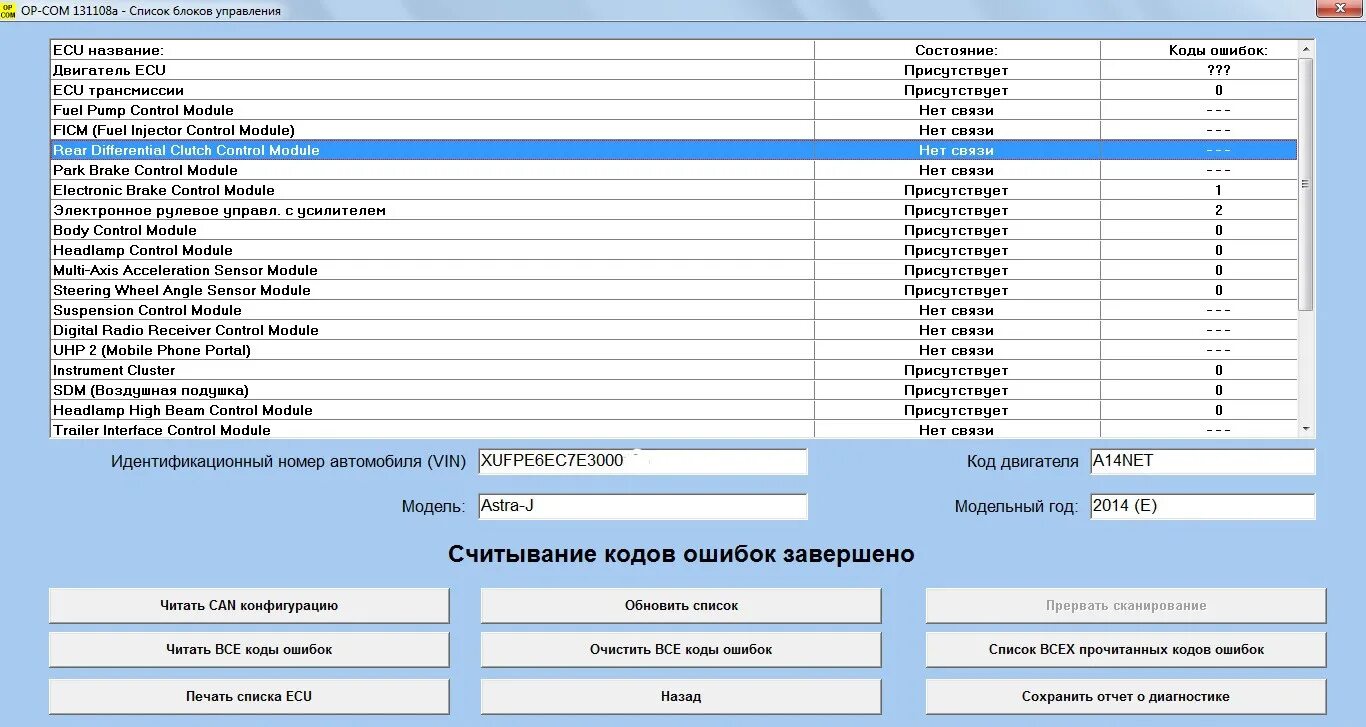Screen dimensions: 1366x727
Task: Click error count '1' for Electronic Brake Control Module
Action: (x=1218, y=190)
